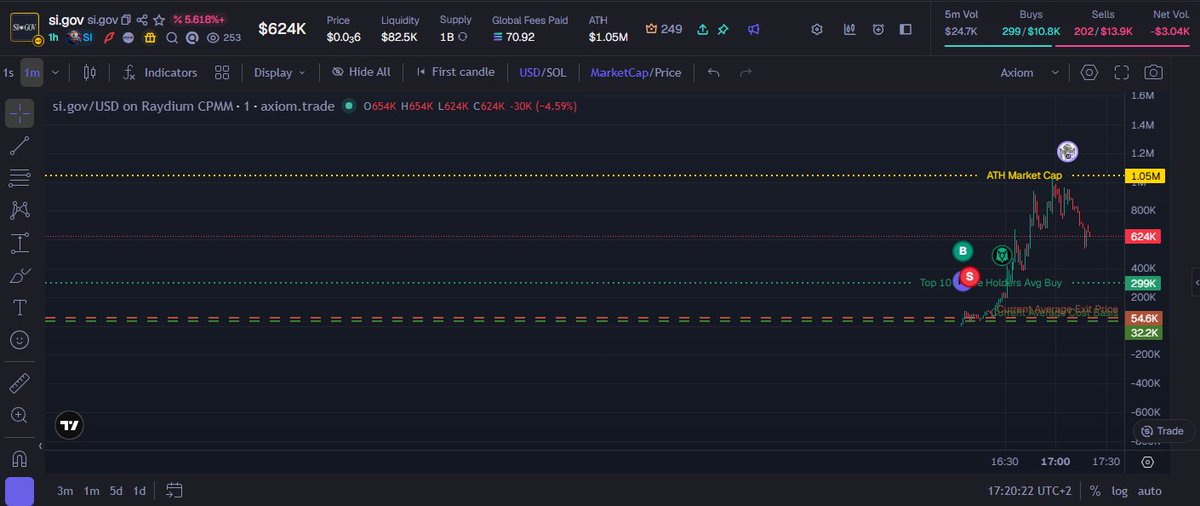Screen dimensions: 1200x506
Task: Toggle Hide All overlays
Action: [x=361, y=72]
